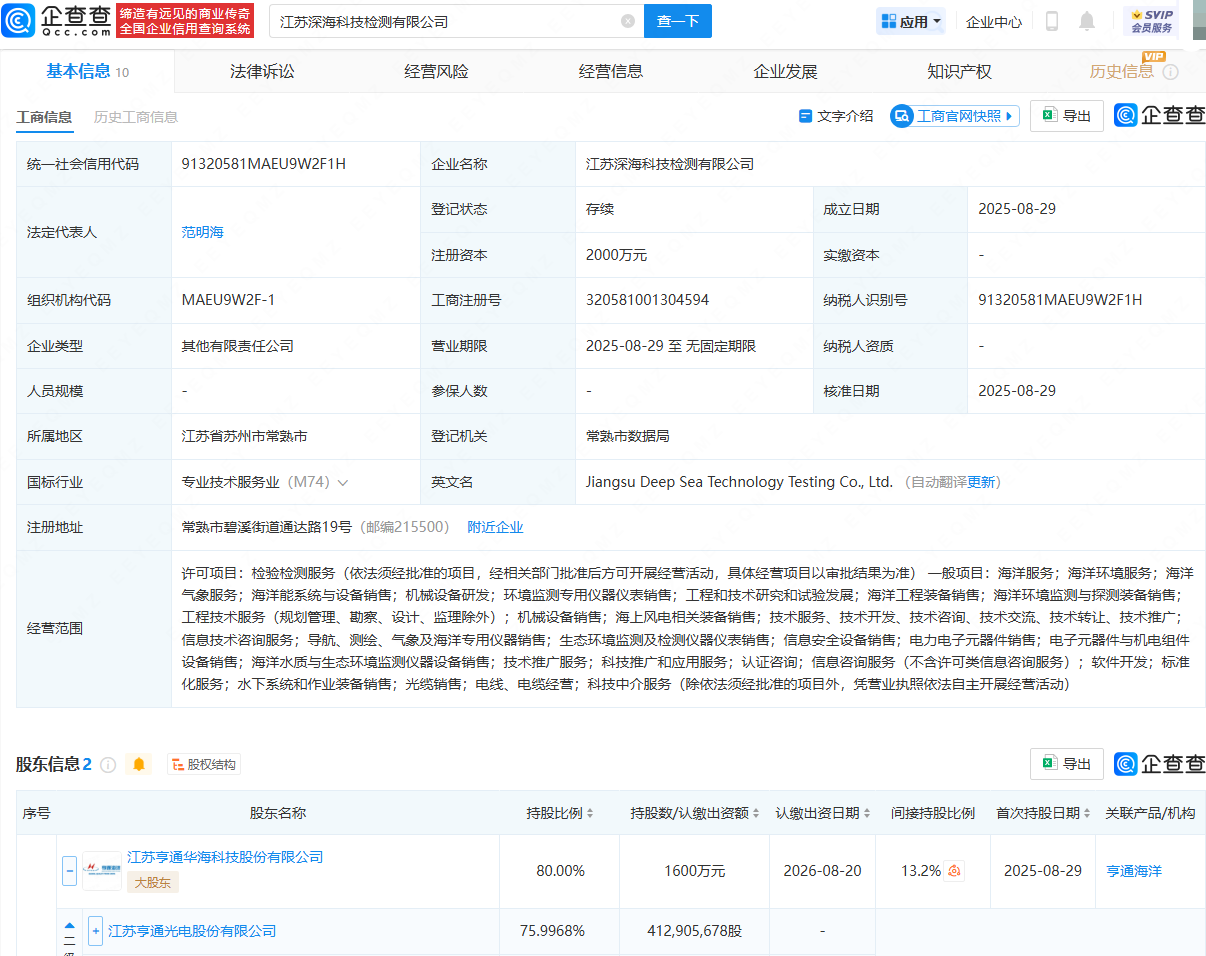Screen dimensions: 1206x956
Task: Click the info icon next to 股东信息
Action: pyautogui.click(x=108, y=765)
